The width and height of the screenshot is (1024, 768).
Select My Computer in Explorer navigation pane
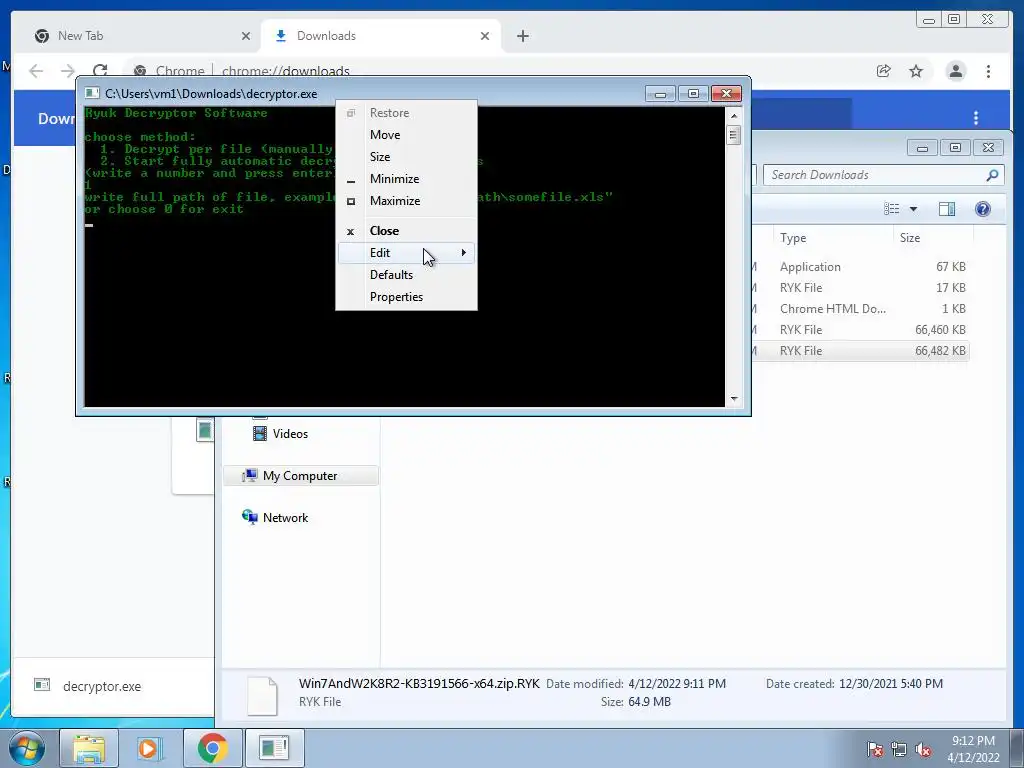point(301,475)
